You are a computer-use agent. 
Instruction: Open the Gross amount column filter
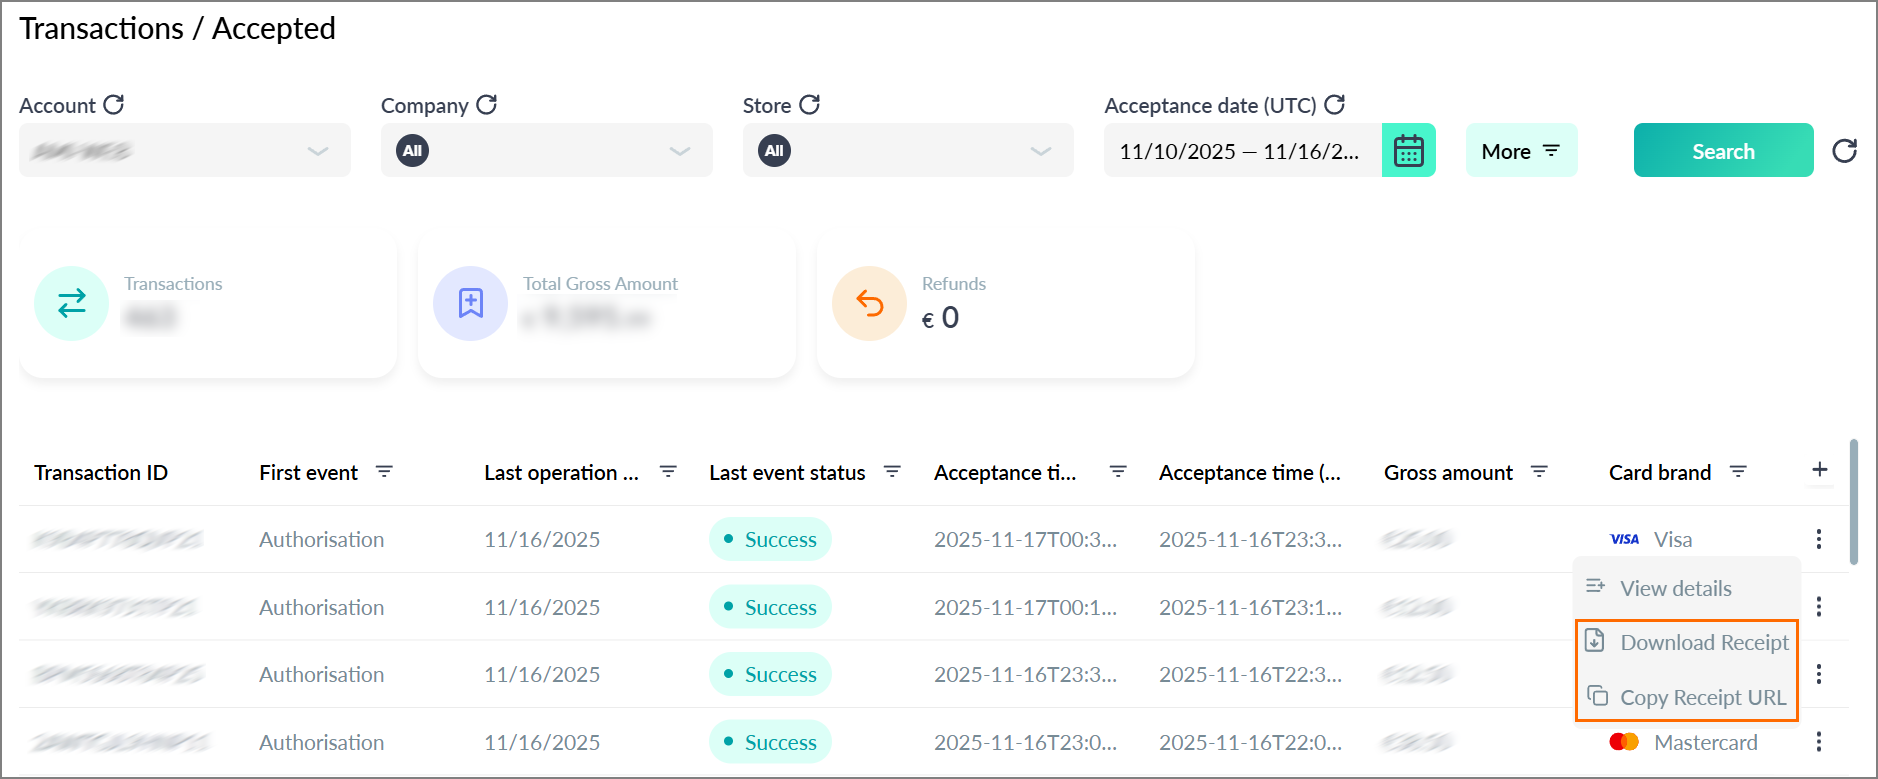coord(1540,471)
